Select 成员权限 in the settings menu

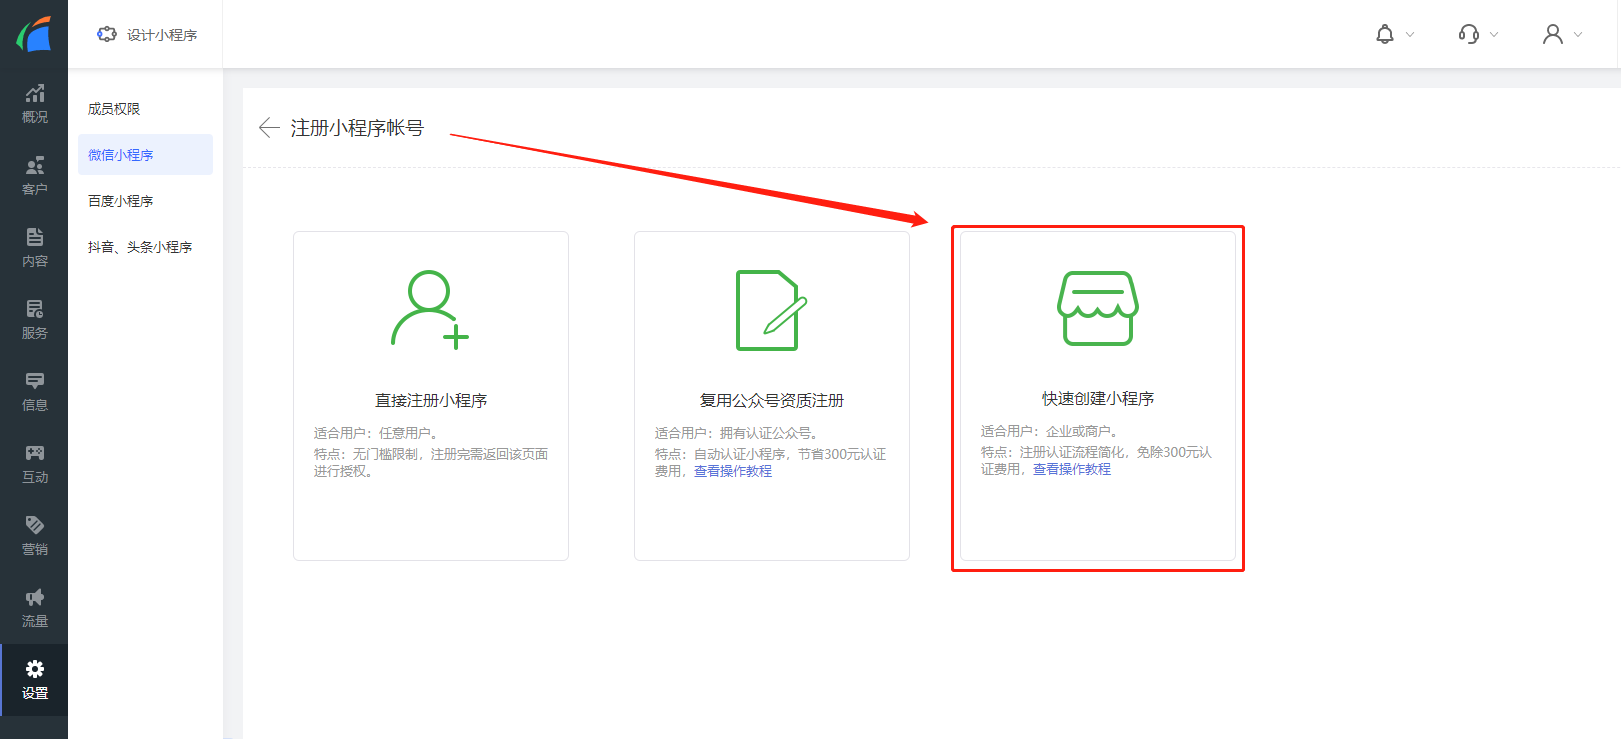pyautogui.click(x=114, y=109)
